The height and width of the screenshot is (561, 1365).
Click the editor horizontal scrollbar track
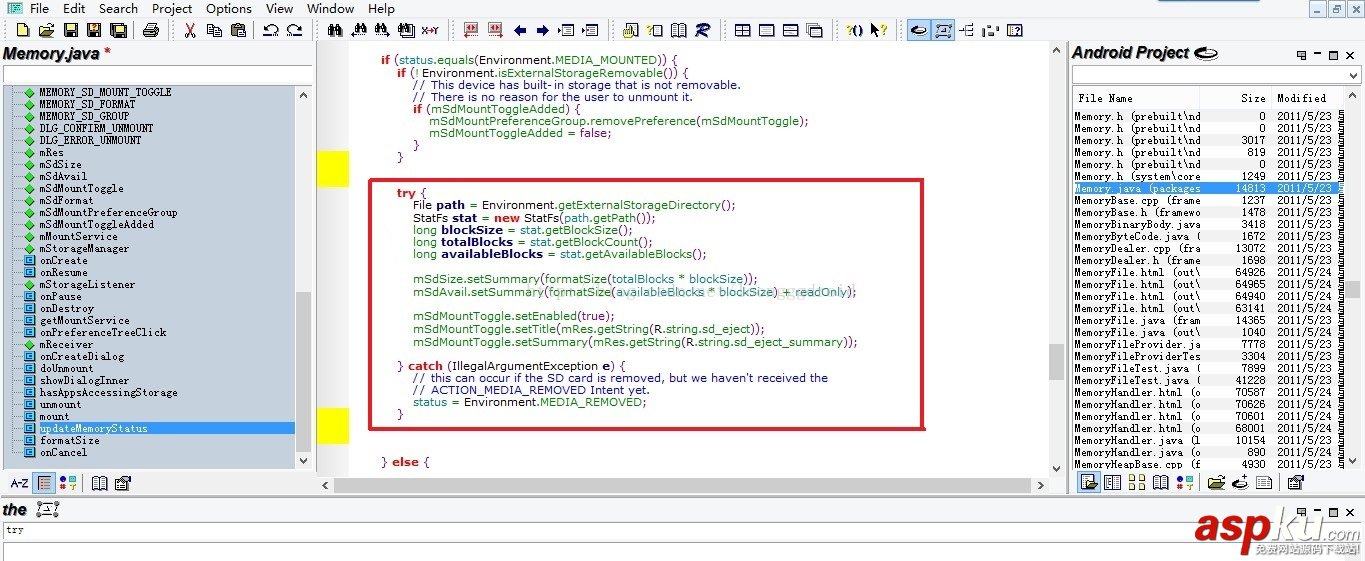[x=690, y=484]
